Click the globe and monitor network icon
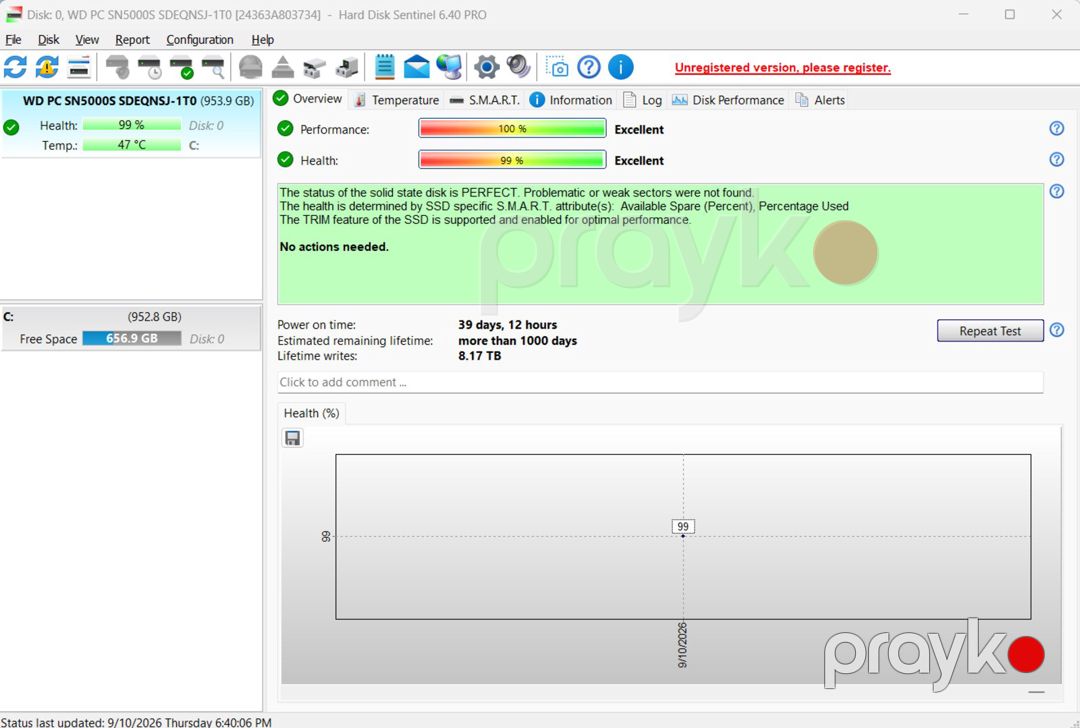Screen dimensions: 1080x728 (x=449, y=67)
